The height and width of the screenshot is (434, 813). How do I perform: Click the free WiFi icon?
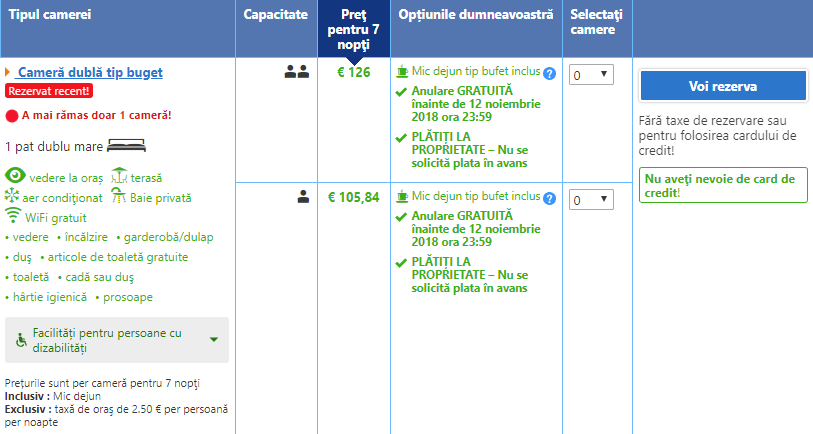pyautogui.click(x=13, y=216)
